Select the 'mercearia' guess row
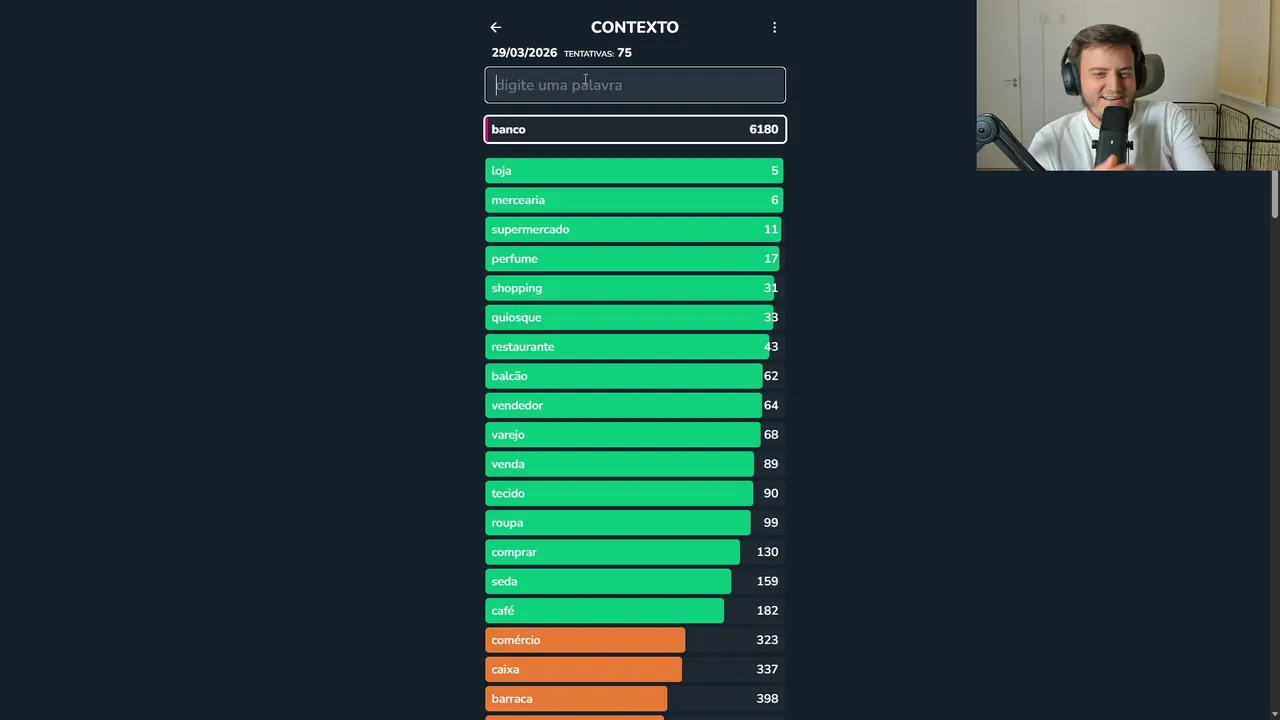This screenshot has height=720, width=1280. pos(635,200)
